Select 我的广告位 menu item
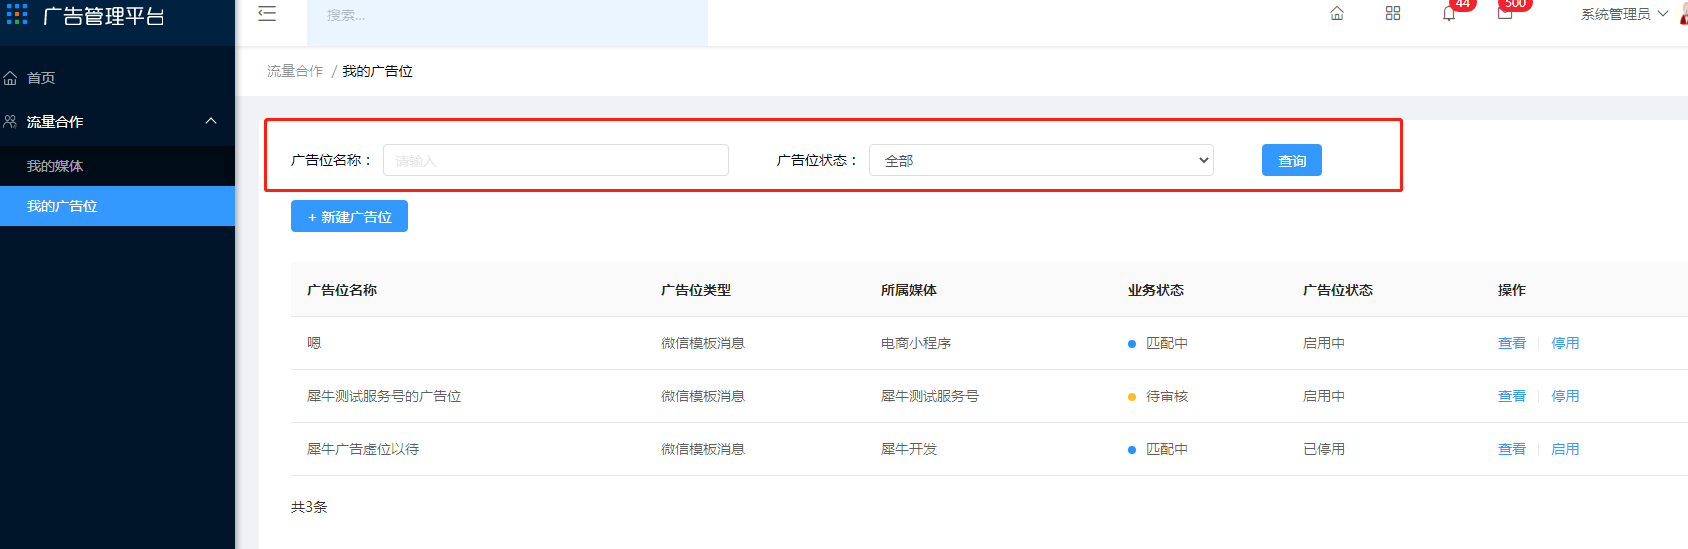Image resolution: width=1688 pixels, height=549 pixels. coord(117,206)
